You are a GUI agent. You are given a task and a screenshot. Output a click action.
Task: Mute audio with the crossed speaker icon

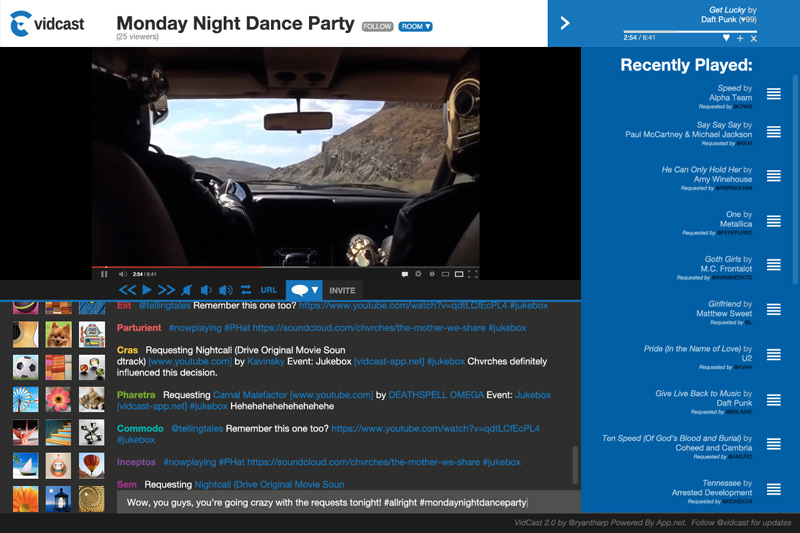coord(187,290)
